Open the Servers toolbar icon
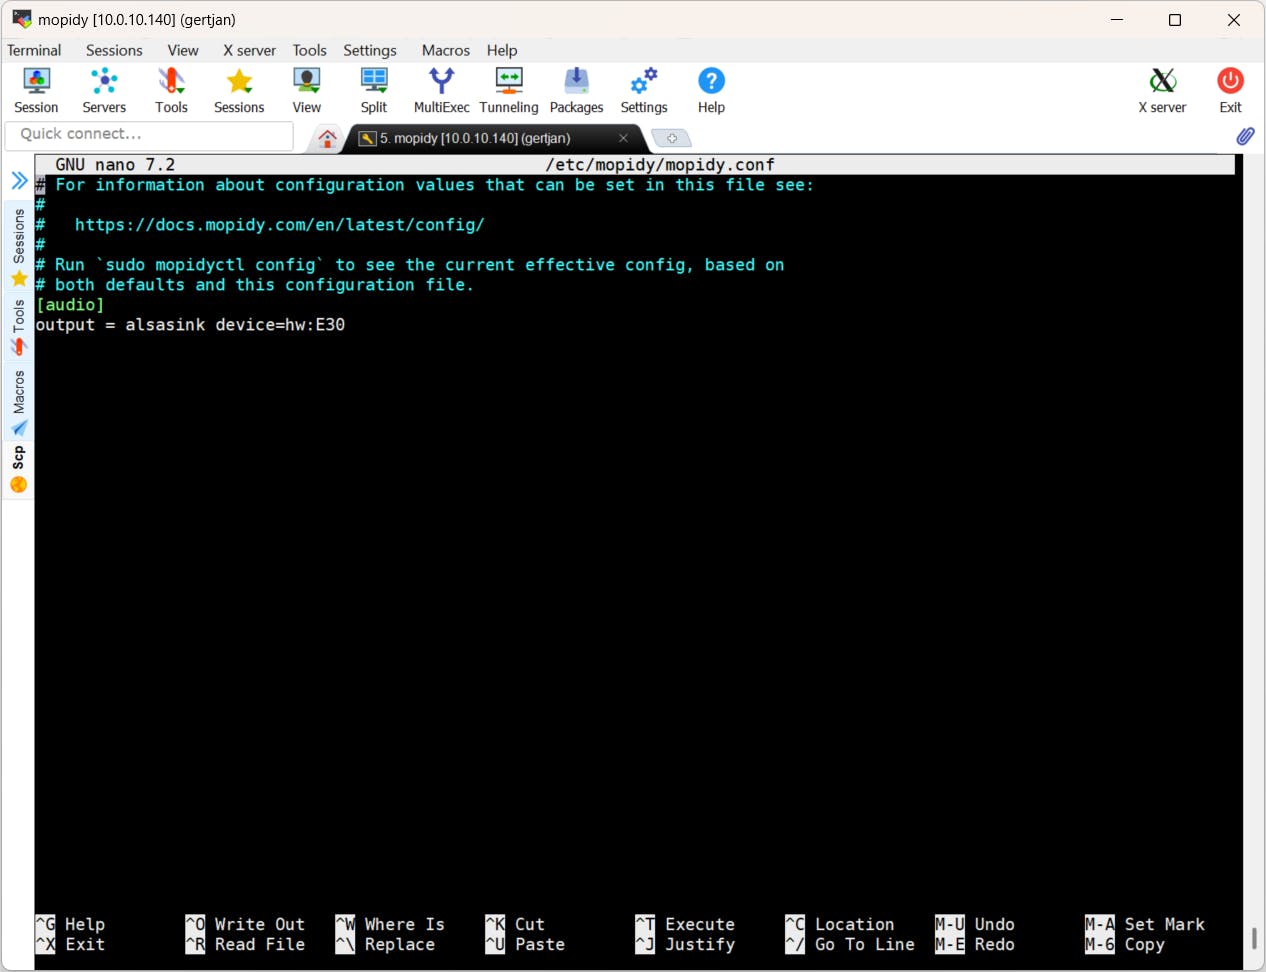 point(104,90)
